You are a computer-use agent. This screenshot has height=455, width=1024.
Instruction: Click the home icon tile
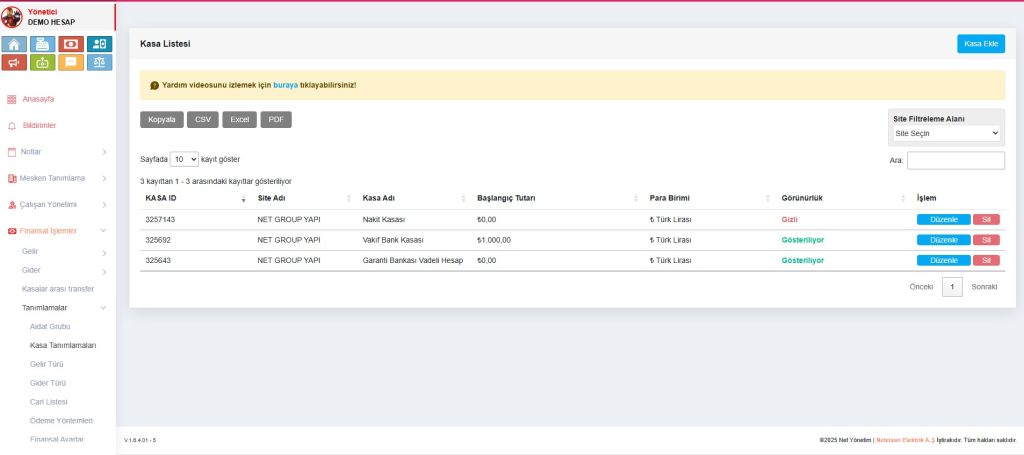click(15, 44)
